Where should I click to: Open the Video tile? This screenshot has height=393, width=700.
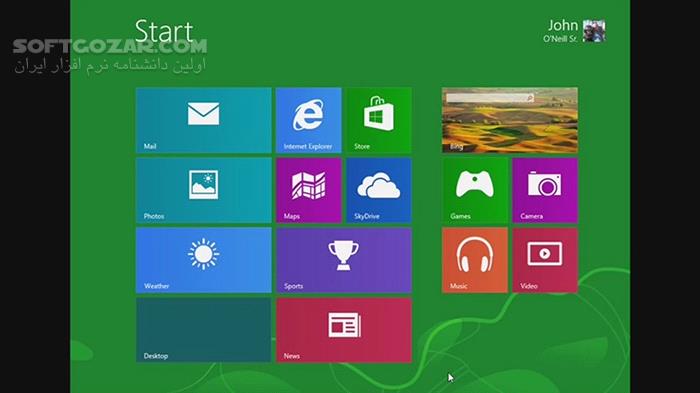click(x=545, y=260)
